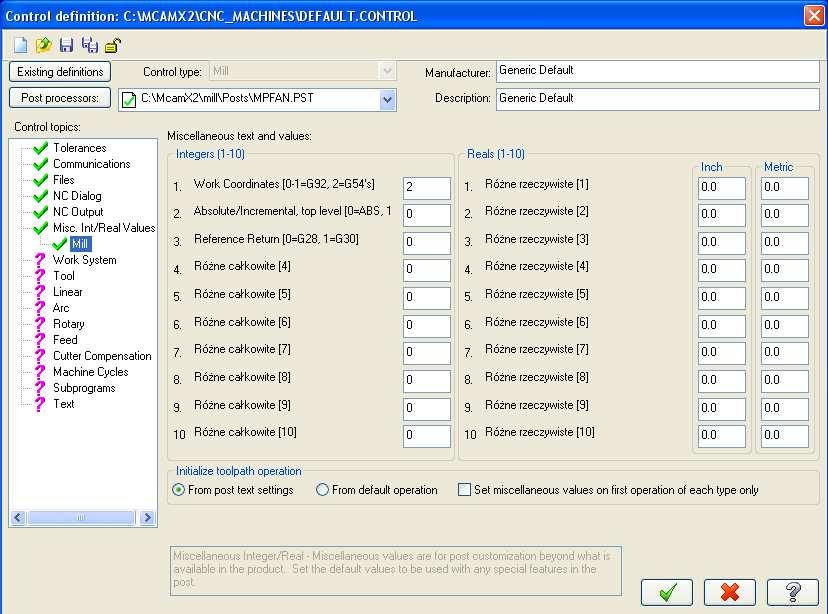Click the Description input field
The image size is (828, 614).
point(657,99)
